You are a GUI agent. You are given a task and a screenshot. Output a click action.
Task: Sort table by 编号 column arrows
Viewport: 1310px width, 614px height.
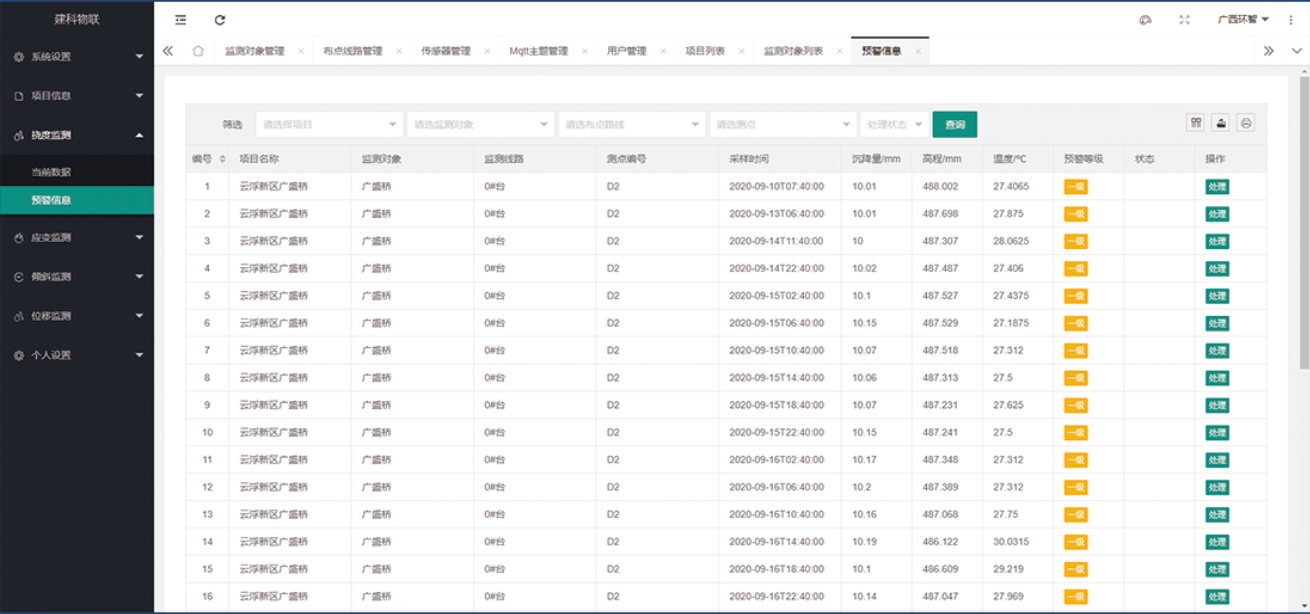pyautogui.click(x=222, y=159)
